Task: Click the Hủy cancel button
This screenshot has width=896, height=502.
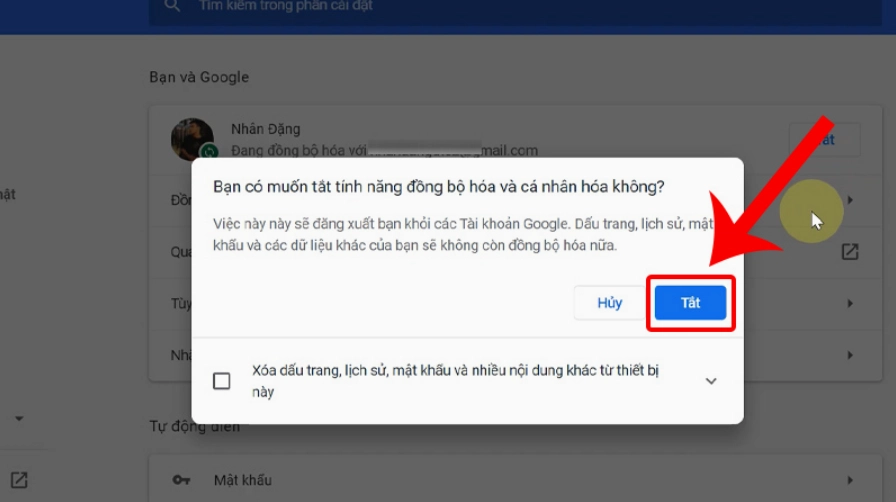Action: (x=609, y=302)
